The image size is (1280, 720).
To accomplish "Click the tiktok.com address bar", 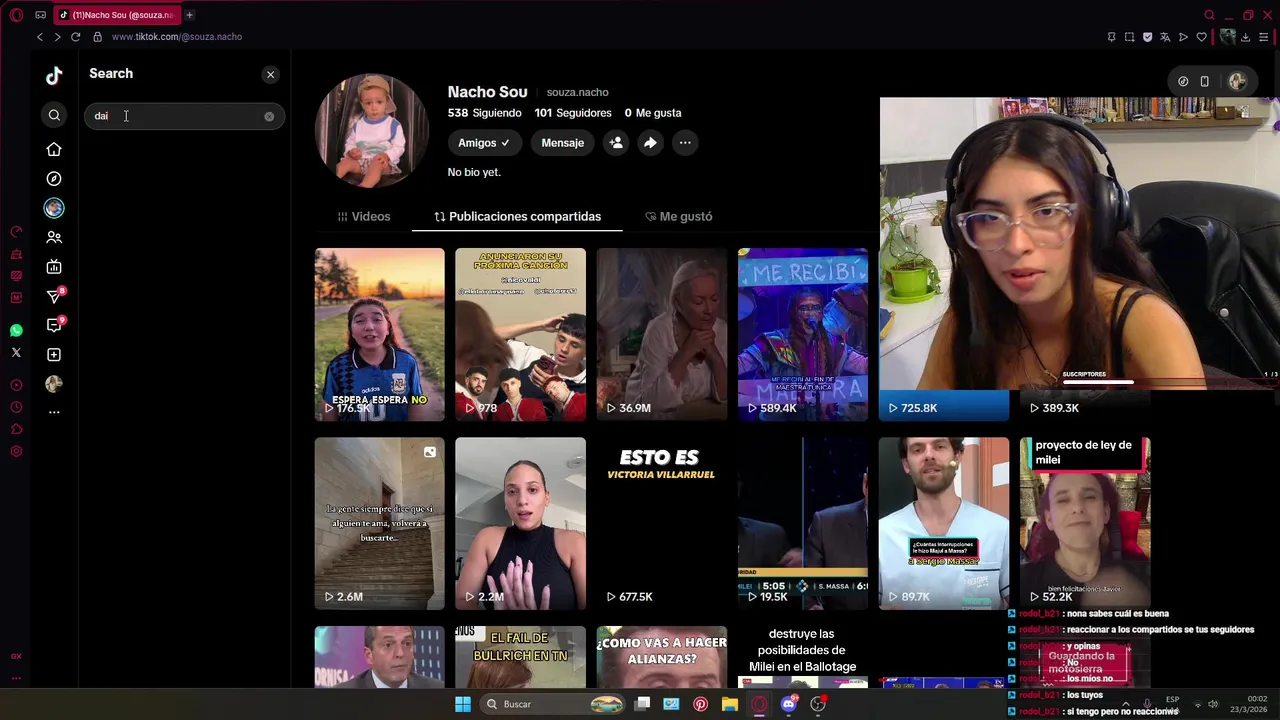I will click(x=177, y=37).
